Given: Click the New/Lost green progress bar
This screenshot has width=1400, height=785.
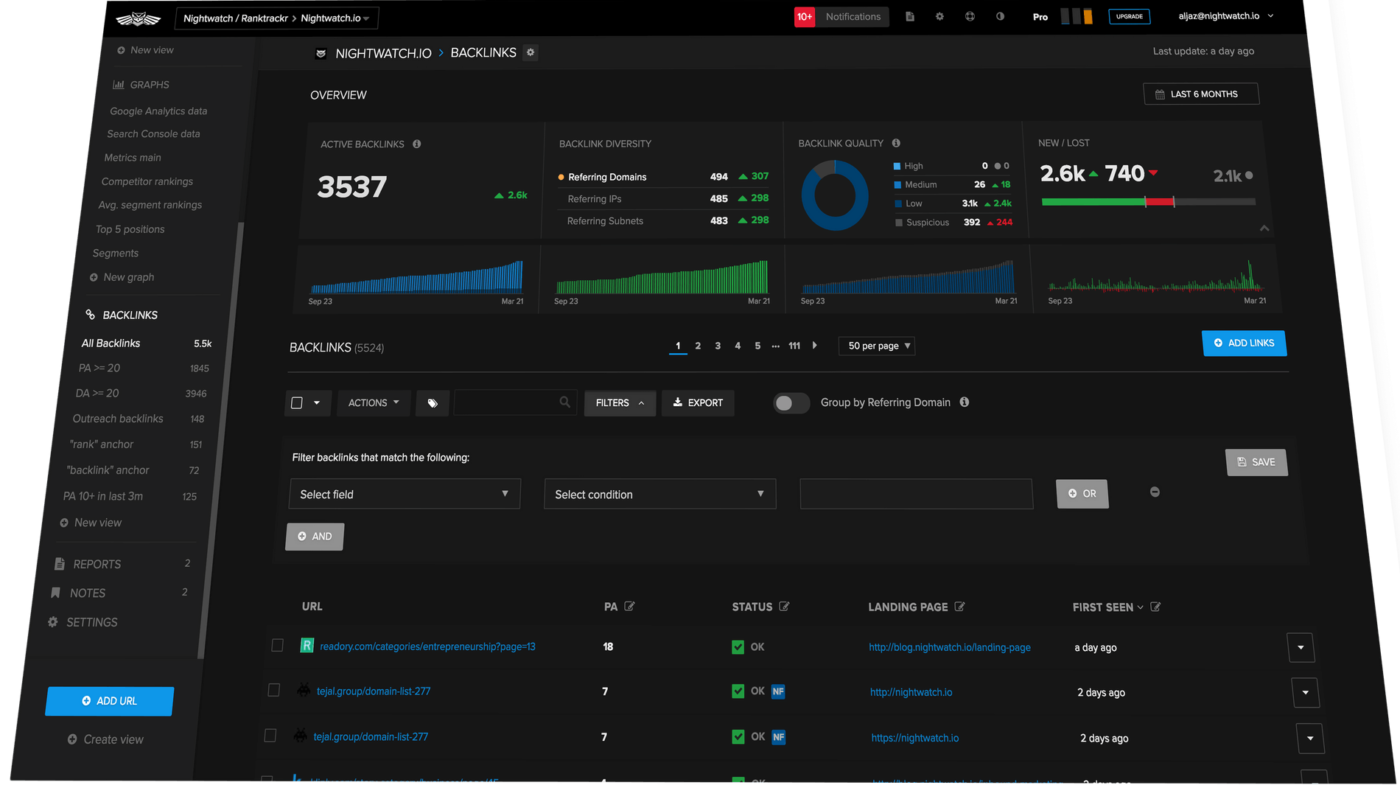Looking at the screenshot, I should click(1092, 202).
